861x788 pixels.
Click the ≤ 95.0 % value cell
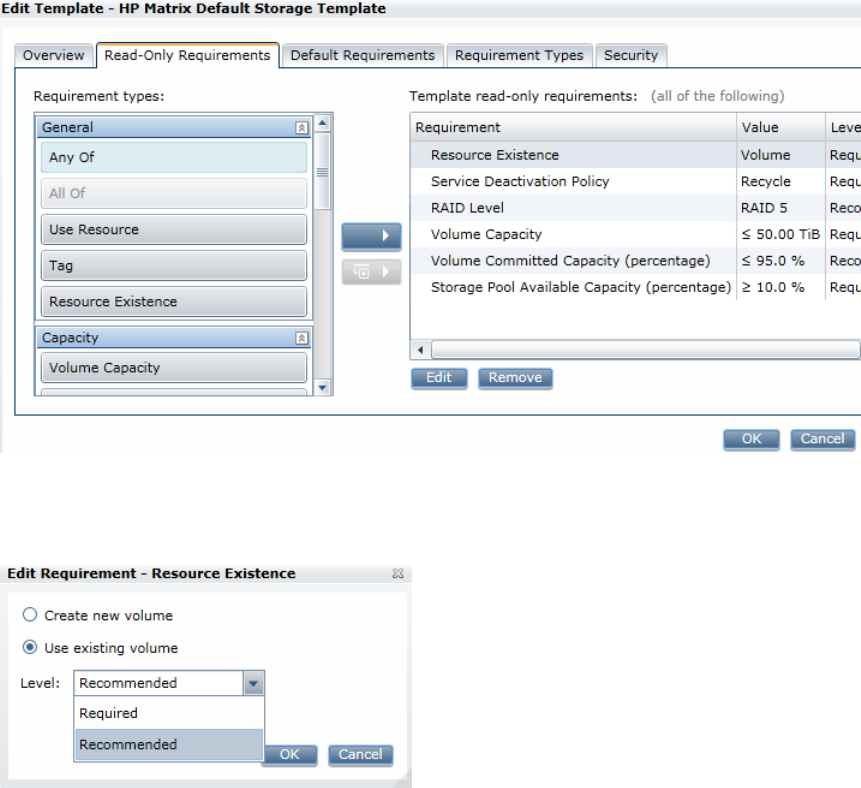[x=780, y=261]
